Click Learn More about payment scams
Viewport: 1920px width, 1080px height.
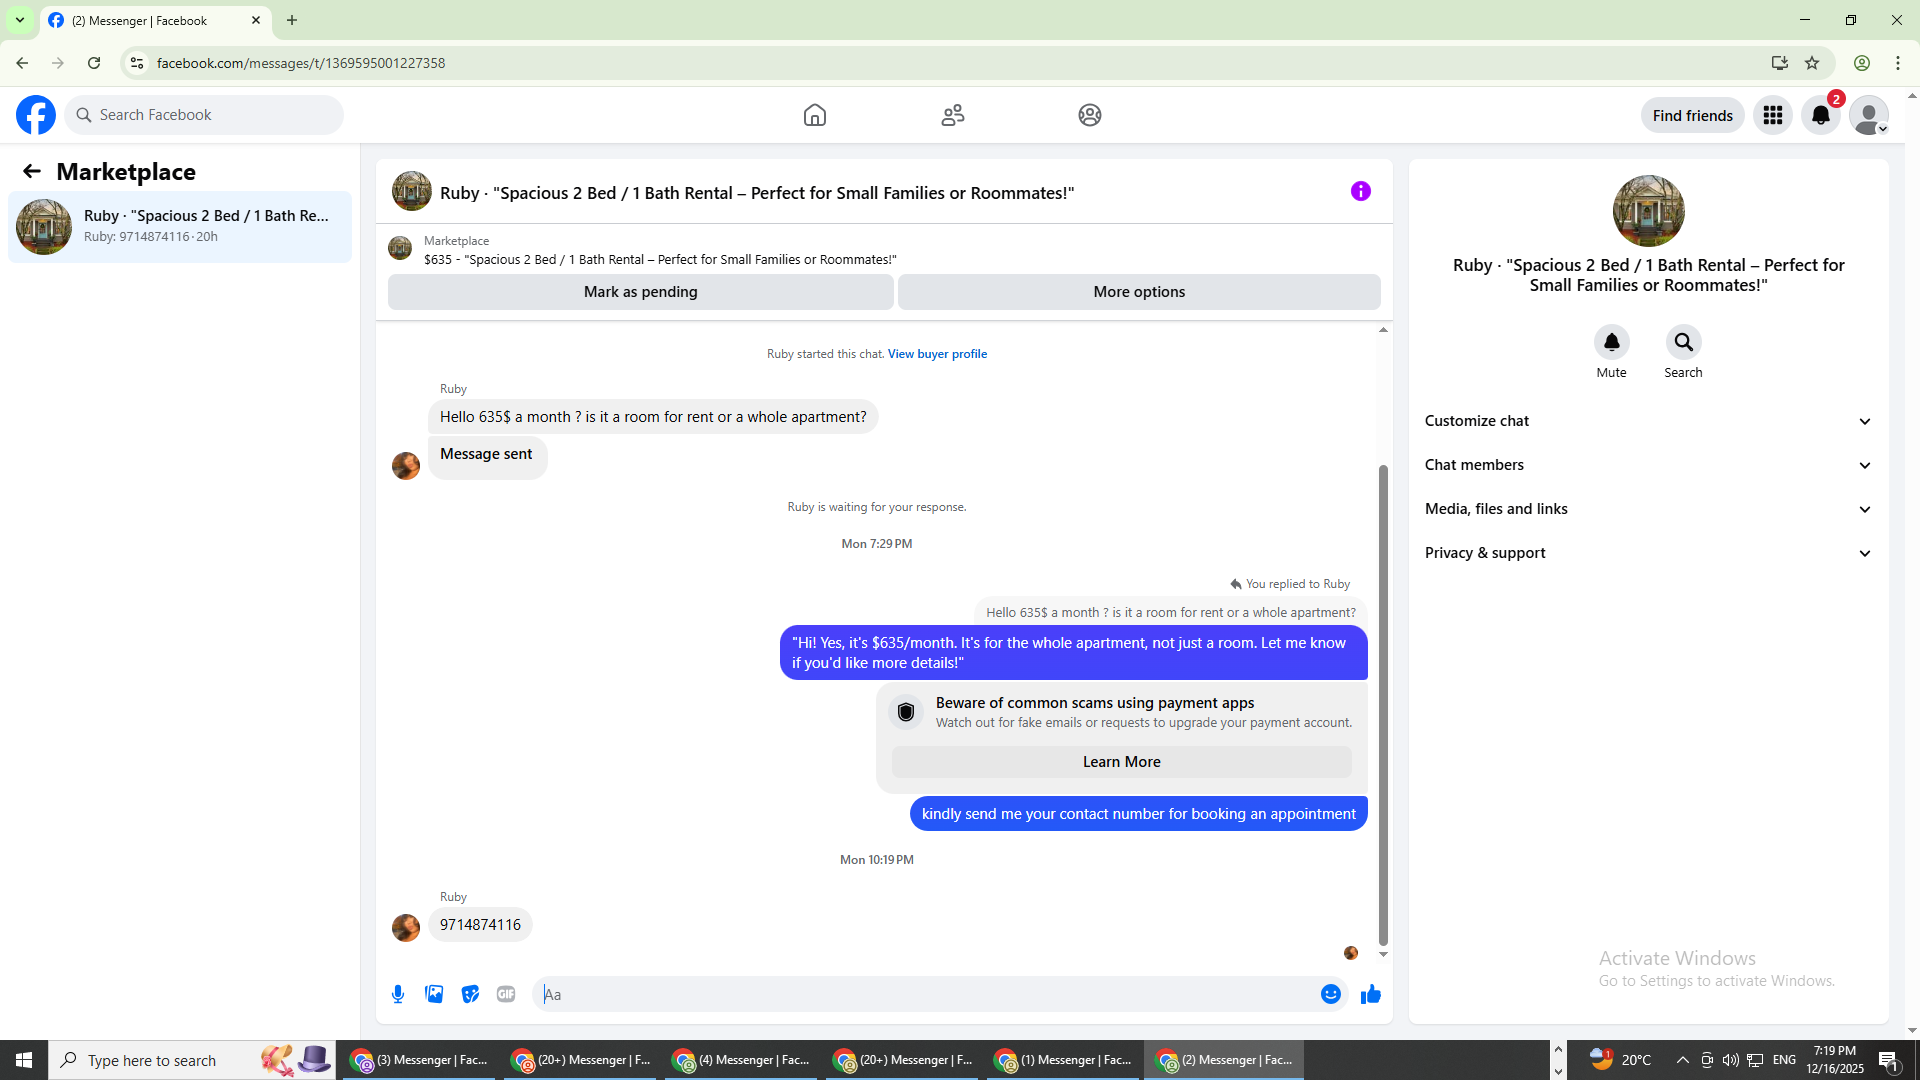point(1122,762)
